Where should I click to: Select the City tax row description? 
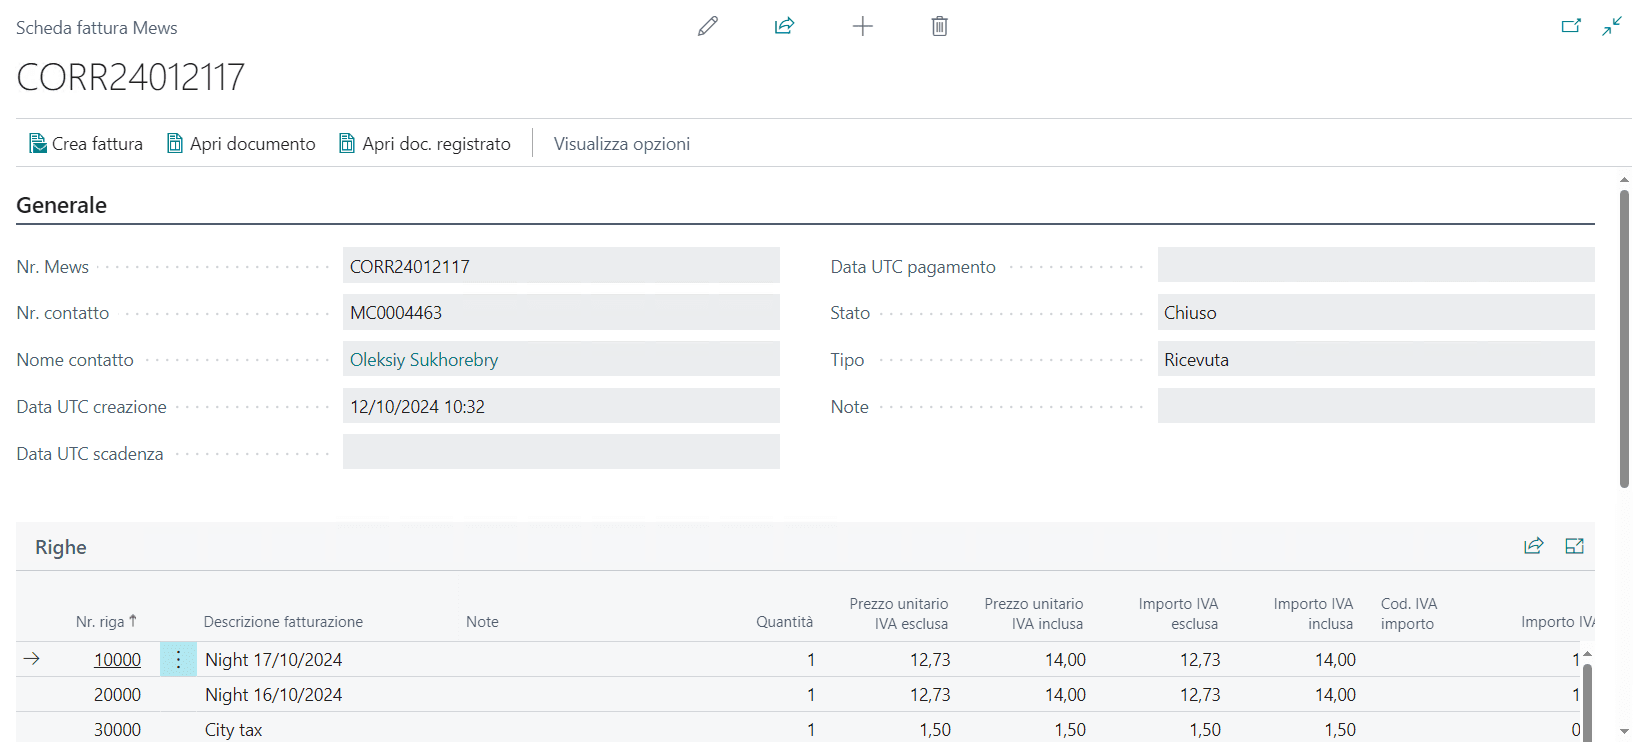(x=234, y=730)
